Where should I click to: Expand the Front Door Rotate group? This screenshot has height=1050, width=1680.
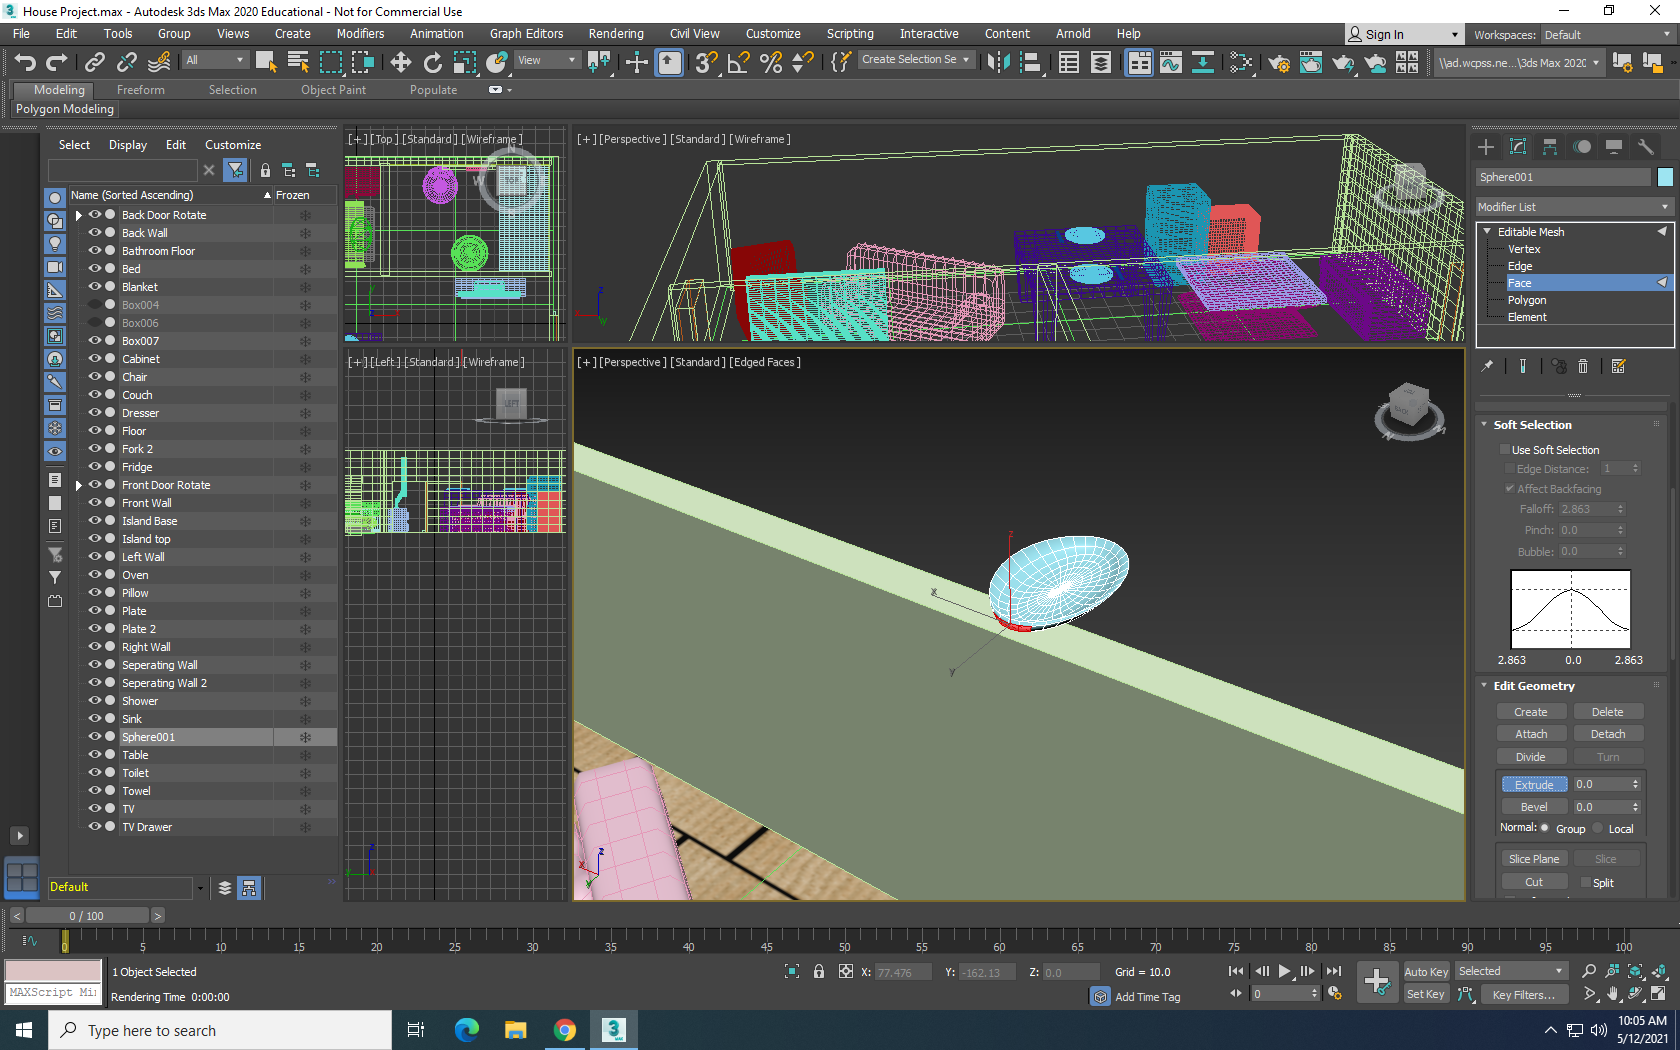[79, 485]
